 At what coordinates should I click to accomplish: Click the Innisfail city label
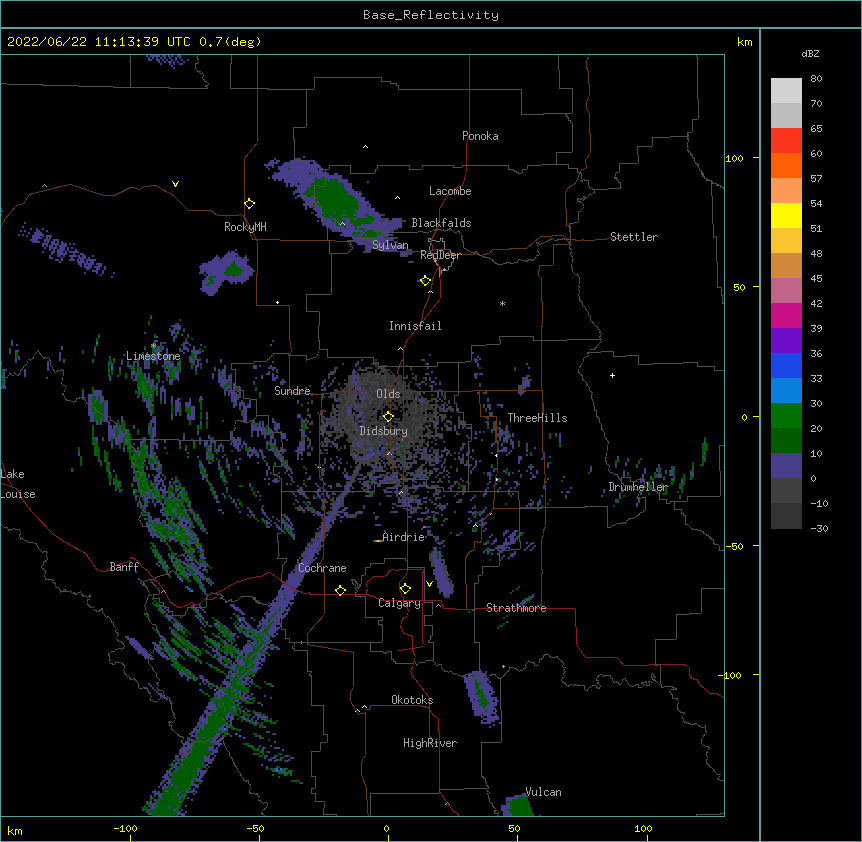point(415,326)
